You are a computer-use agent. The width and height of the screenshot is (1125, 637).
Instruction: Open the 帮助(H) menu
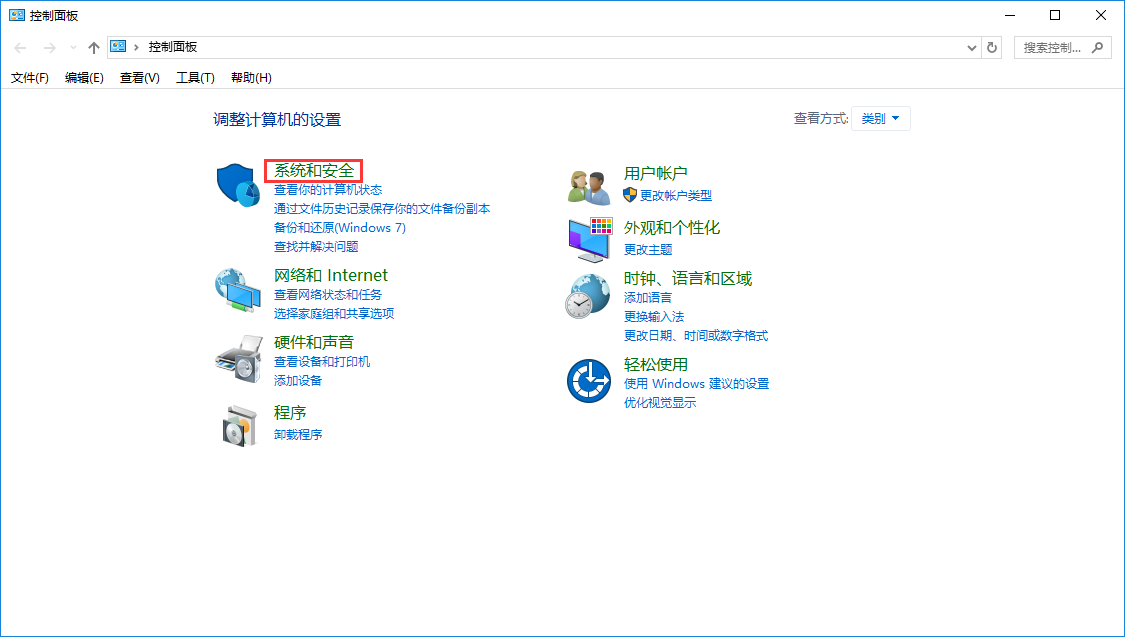point(249,77)
